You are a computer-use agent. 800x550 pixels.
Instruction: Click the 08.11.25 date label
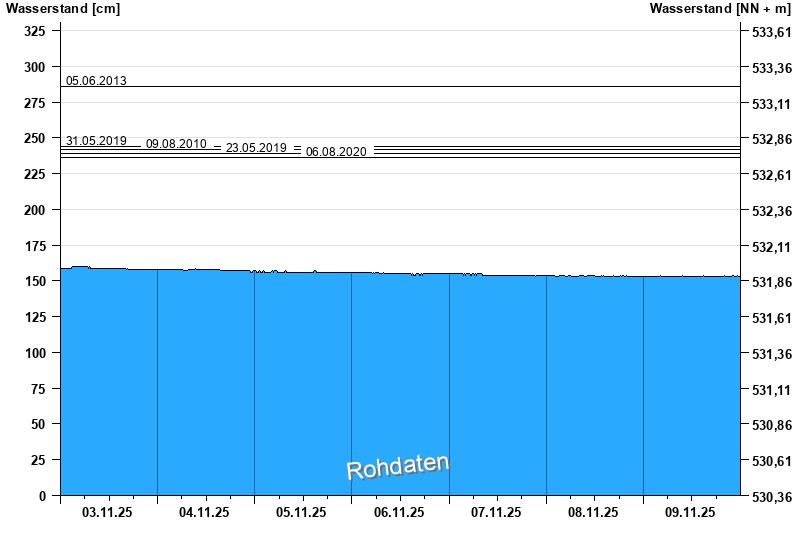point(593,512)
